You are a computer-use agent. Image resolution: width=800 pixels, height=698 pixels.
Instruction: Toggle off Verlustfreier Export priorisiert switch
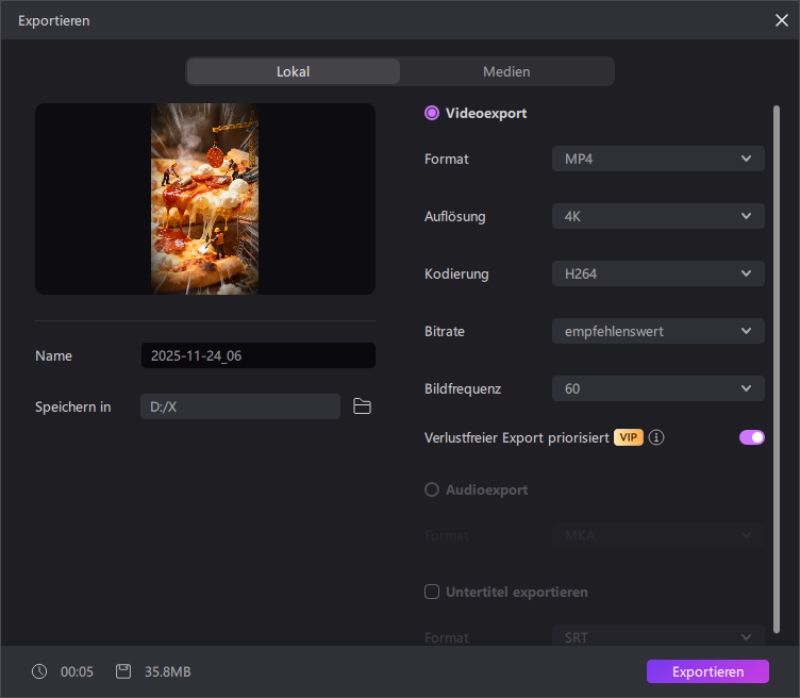coord(751,437)
